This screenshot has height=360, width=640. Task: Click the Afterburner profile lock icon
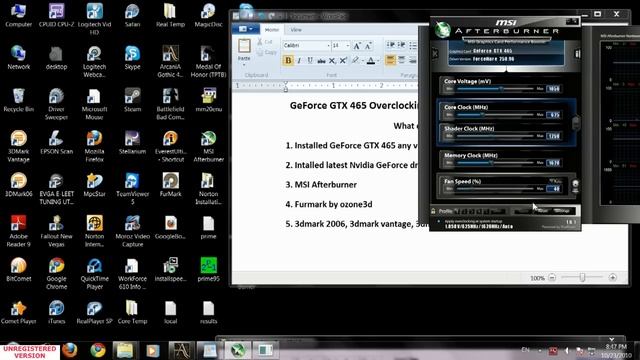pyautogui.click(x=433, y=211)
